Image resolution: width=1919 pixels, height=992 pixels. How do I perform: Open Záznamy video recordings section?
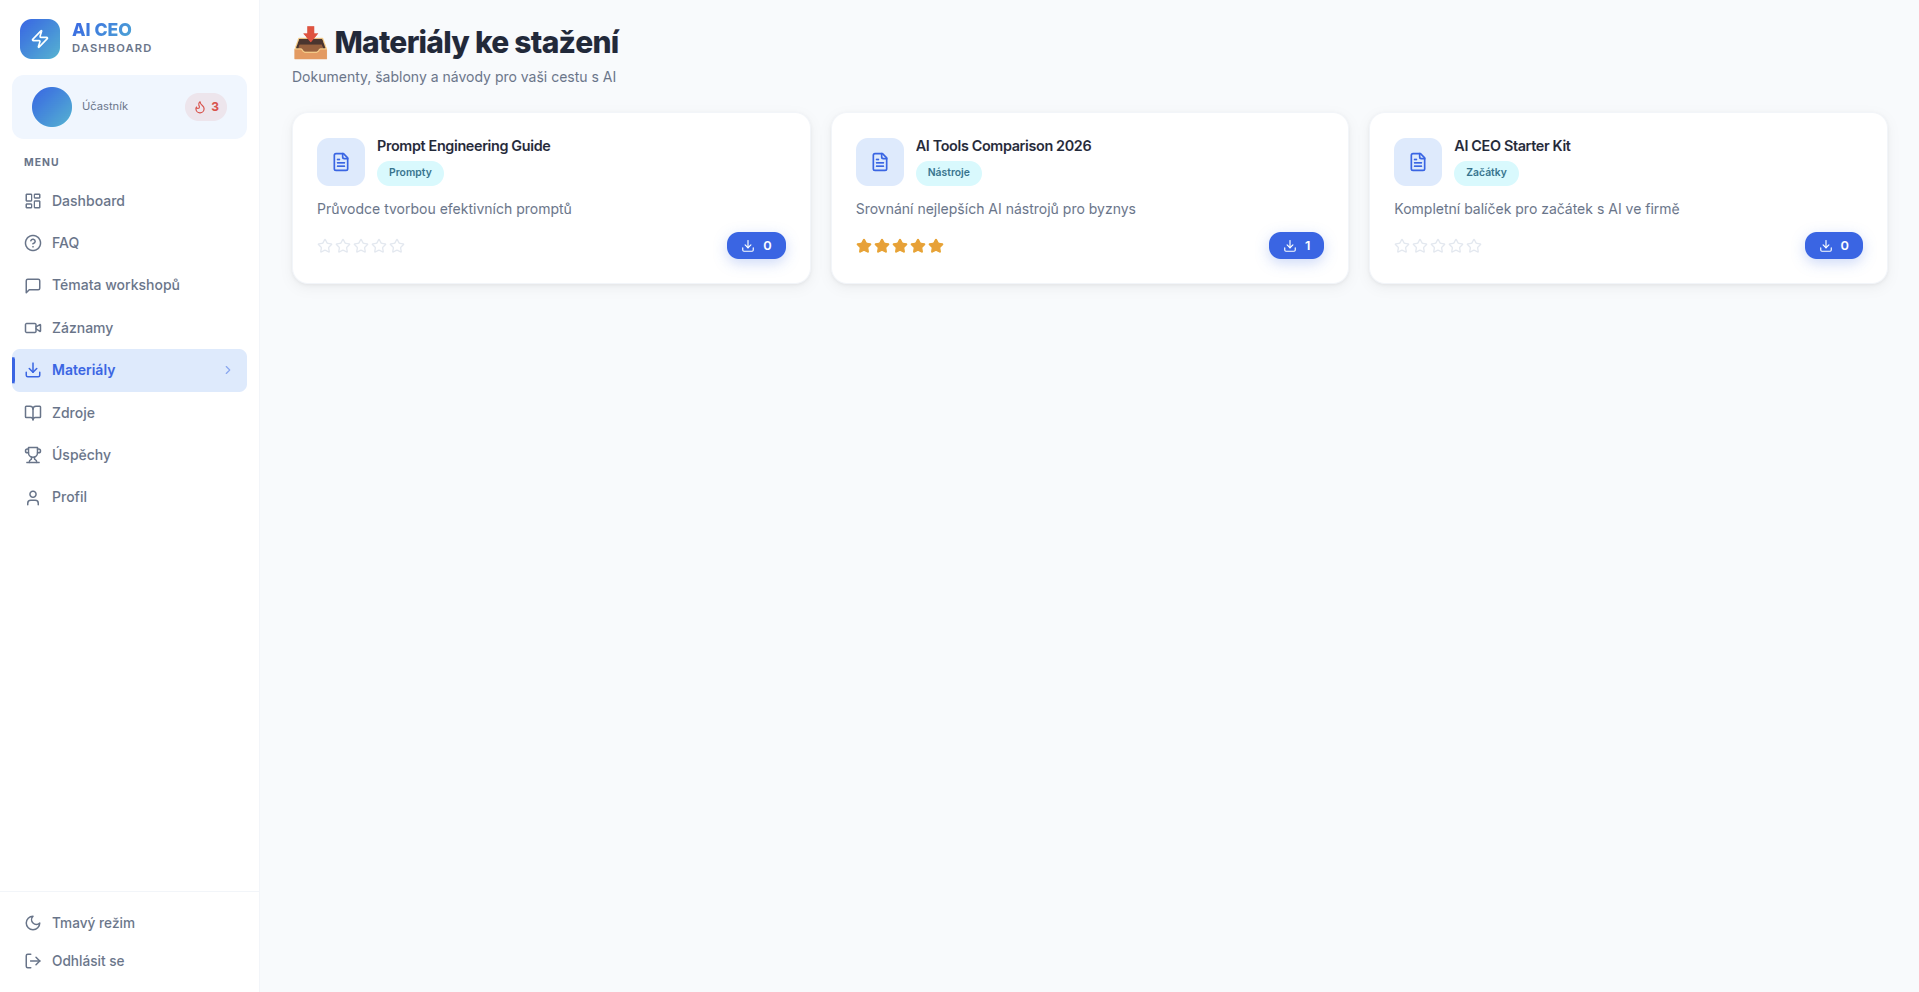pos(82,328)
